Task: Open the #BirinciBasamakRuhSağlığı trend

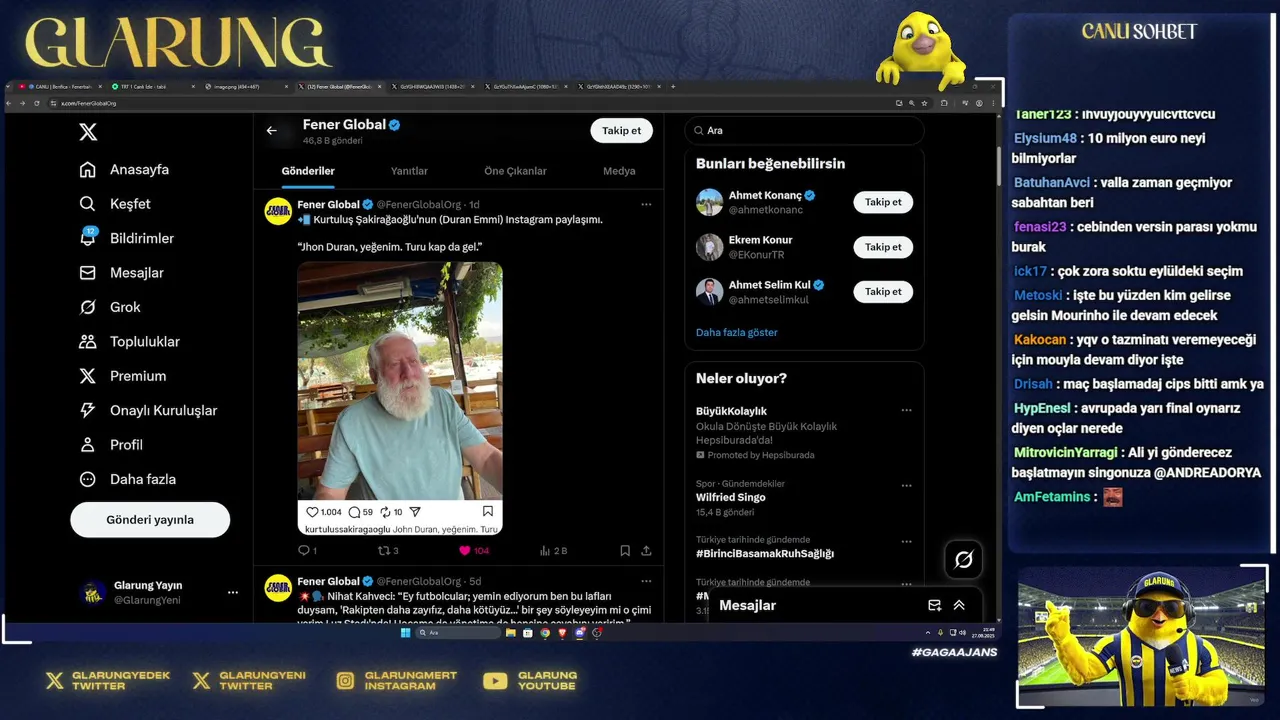Action: pyautogui.click(x=765, y=553)
